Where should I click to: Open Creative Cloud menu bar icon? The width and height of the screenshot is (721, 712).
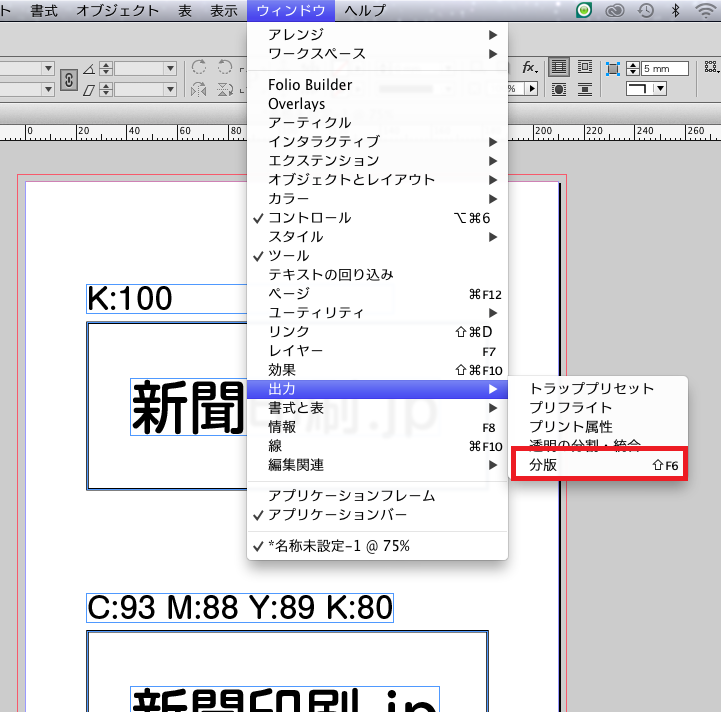click(x=614, y=11)
